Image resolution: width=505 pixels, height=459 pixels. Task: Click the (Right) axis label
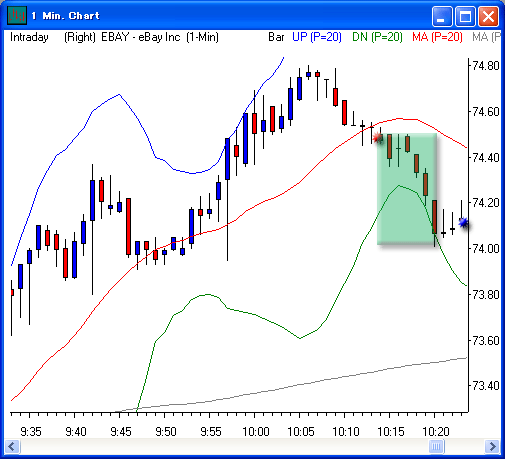[80, 37]
